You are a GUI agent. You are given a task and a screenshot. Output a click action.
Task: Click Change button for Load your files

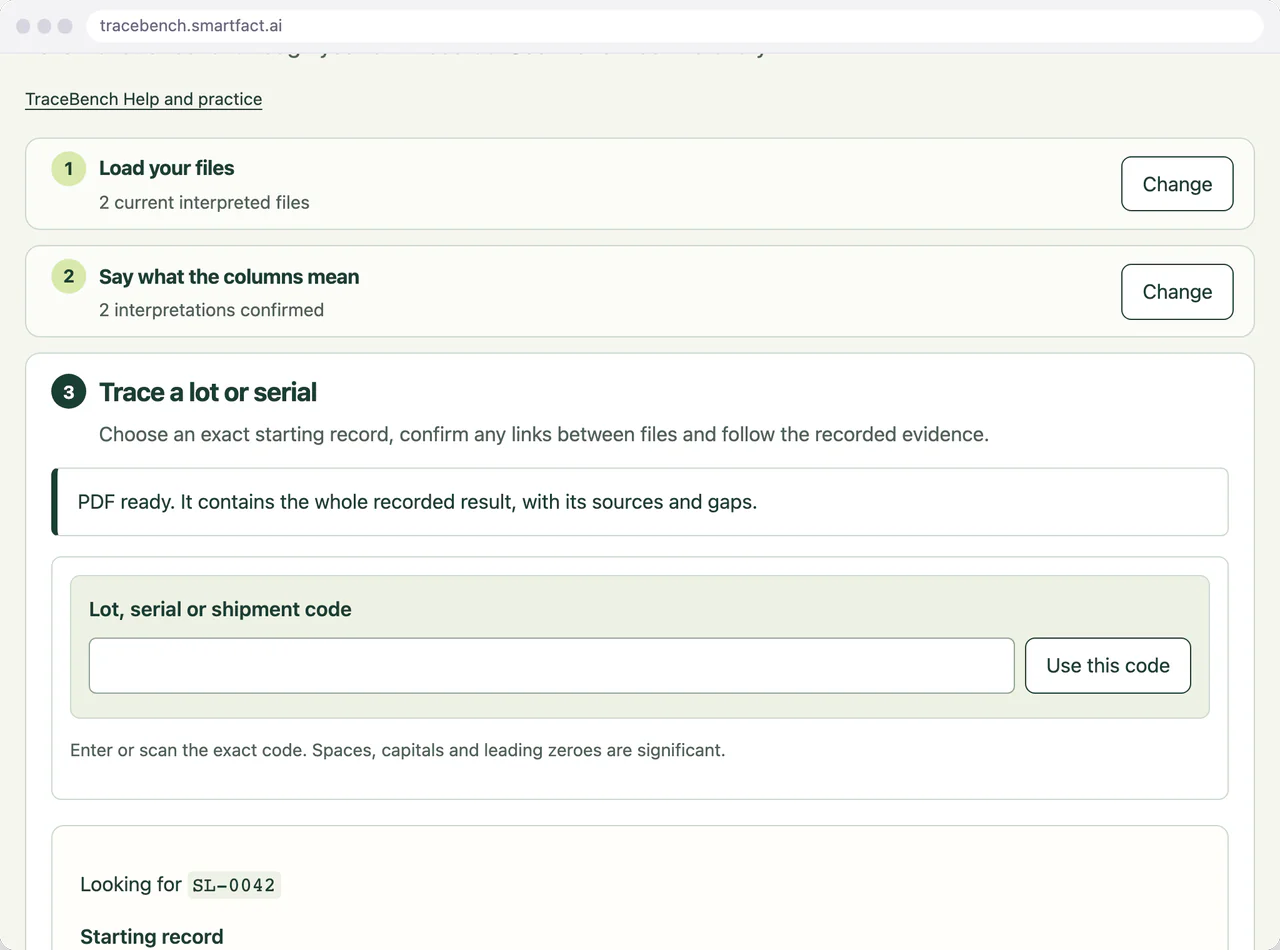tap(1177, 184)
